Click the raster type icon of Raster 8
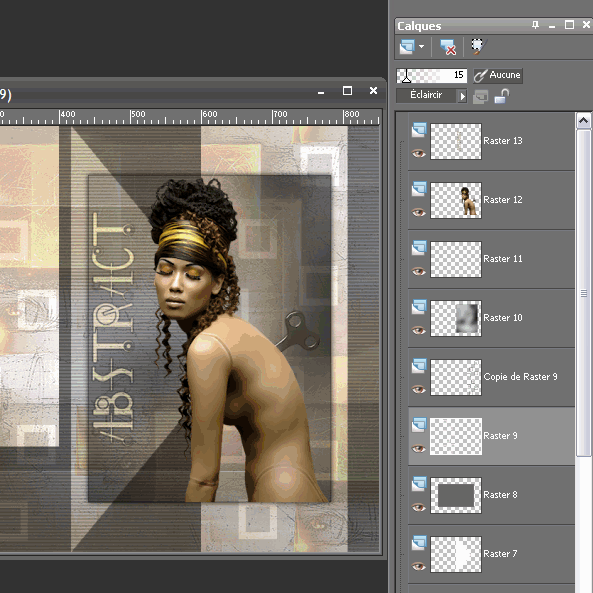The image size is (593, 593). (419, 483)
